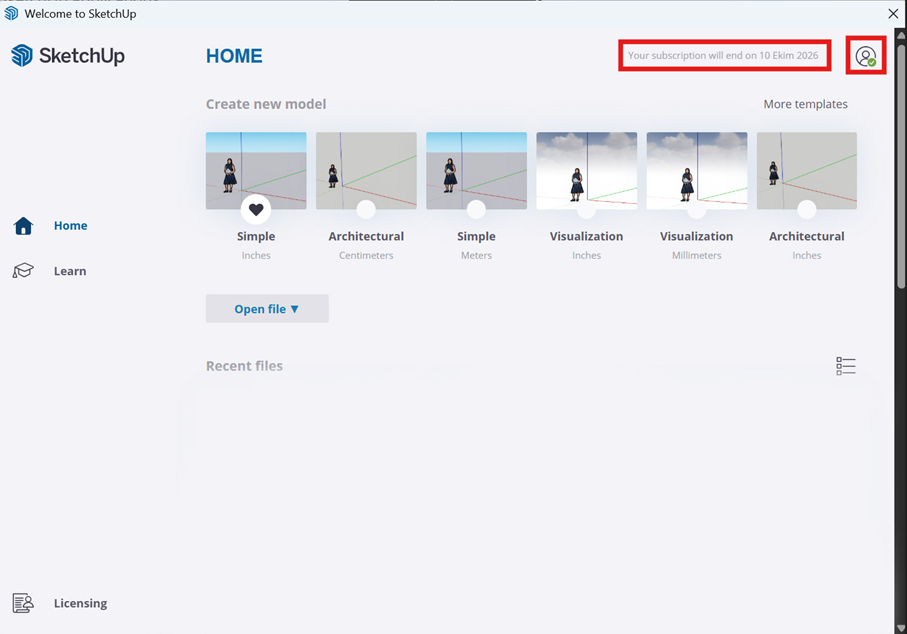Set Architectural Centimeters template as default favorite
Viewport: 907px width, 634px height.
tap(366, 209)
